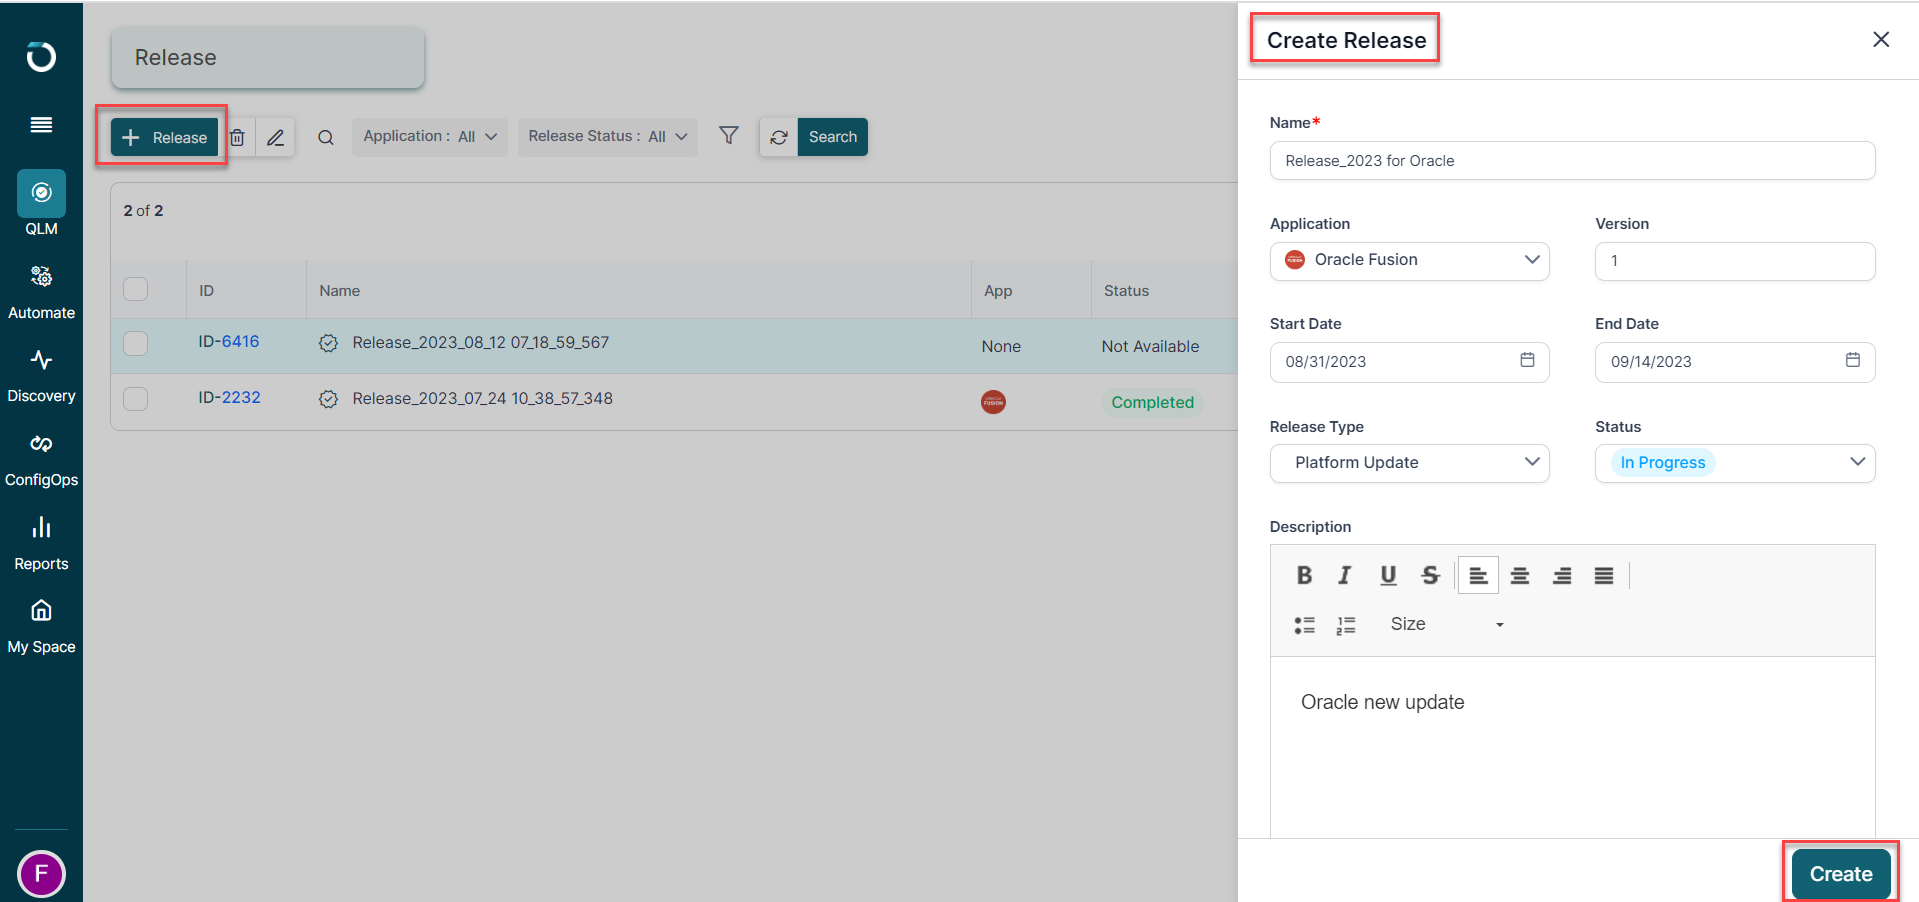Click the Start Date field
Screen dimensions: 1919x902
click(x=1409, y=362)
